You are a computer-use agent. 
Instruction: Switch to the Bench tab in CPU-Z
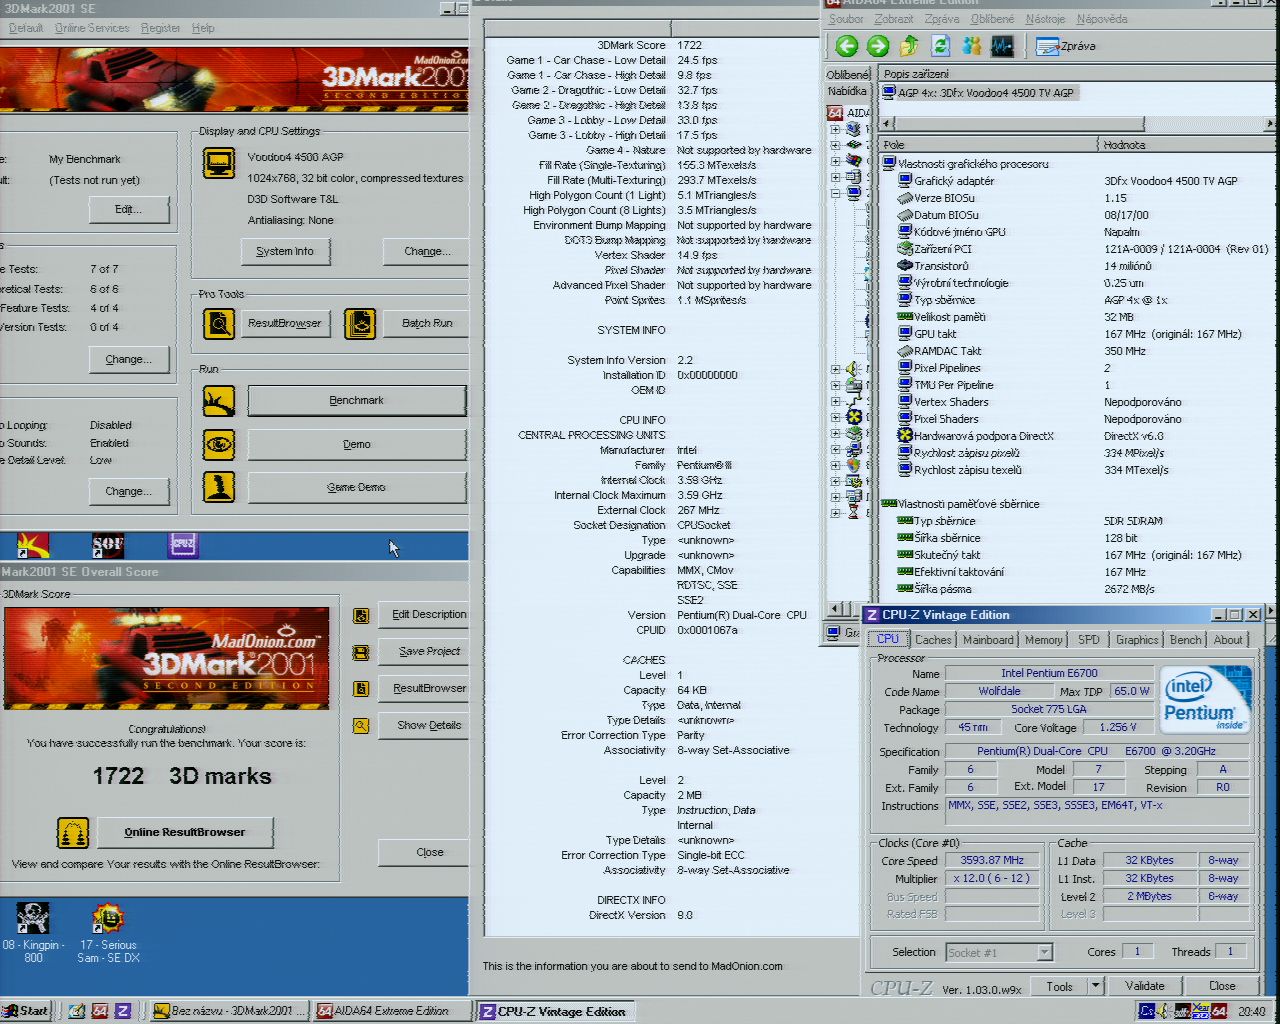pos(1185,640)
